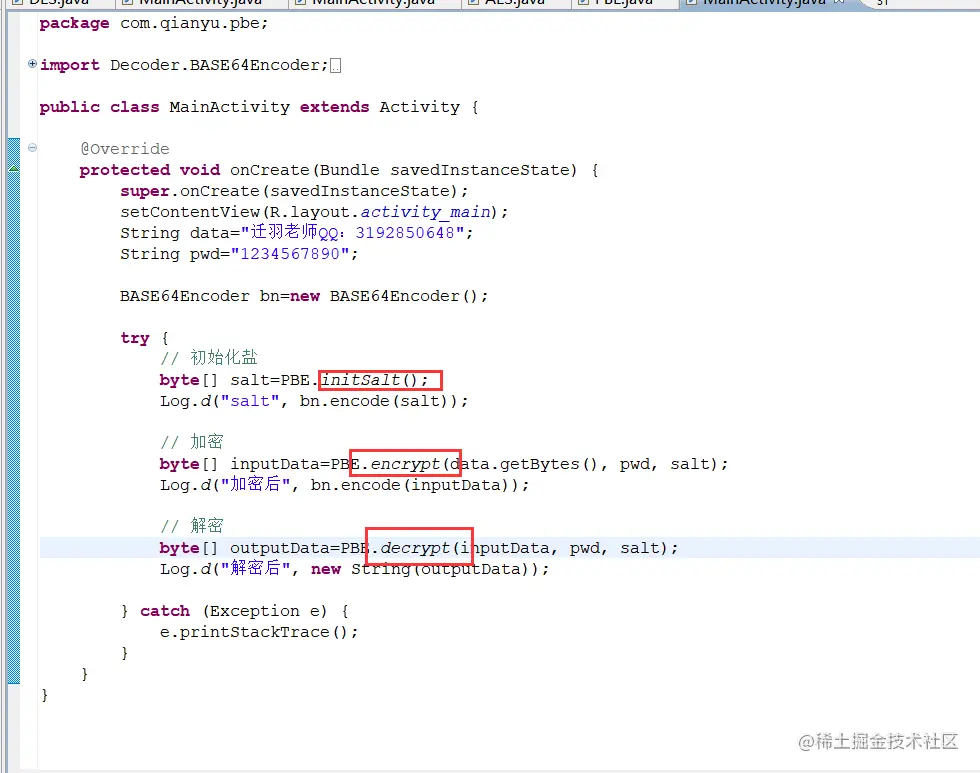Click the '// 加密' comment
This screenshot has width=980, height=773.
coord(192,442)
